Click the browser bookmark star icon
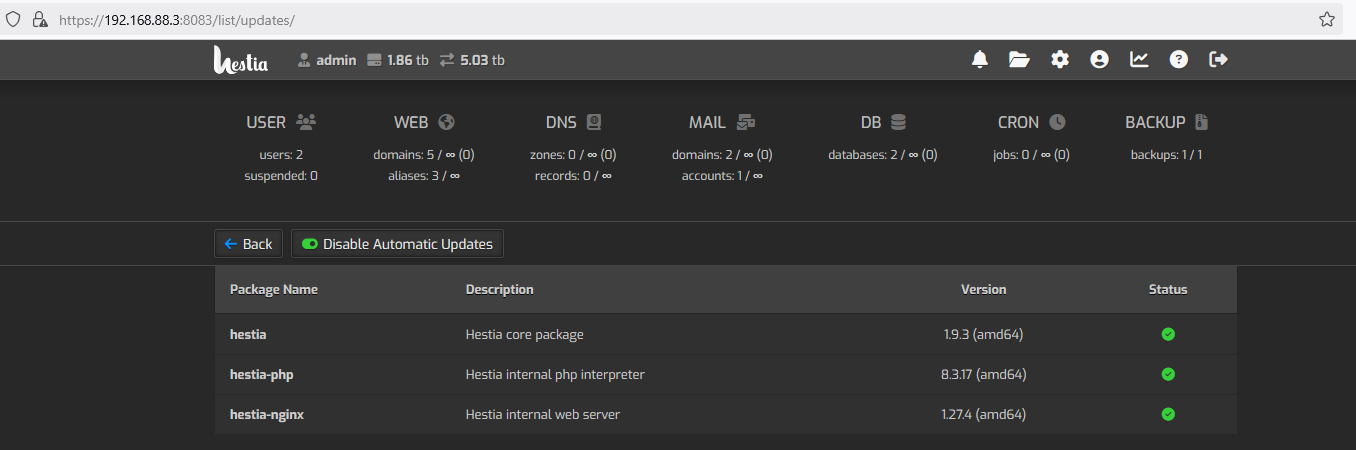This screenshot has height=450, width=1356. tap(1327, 19)
